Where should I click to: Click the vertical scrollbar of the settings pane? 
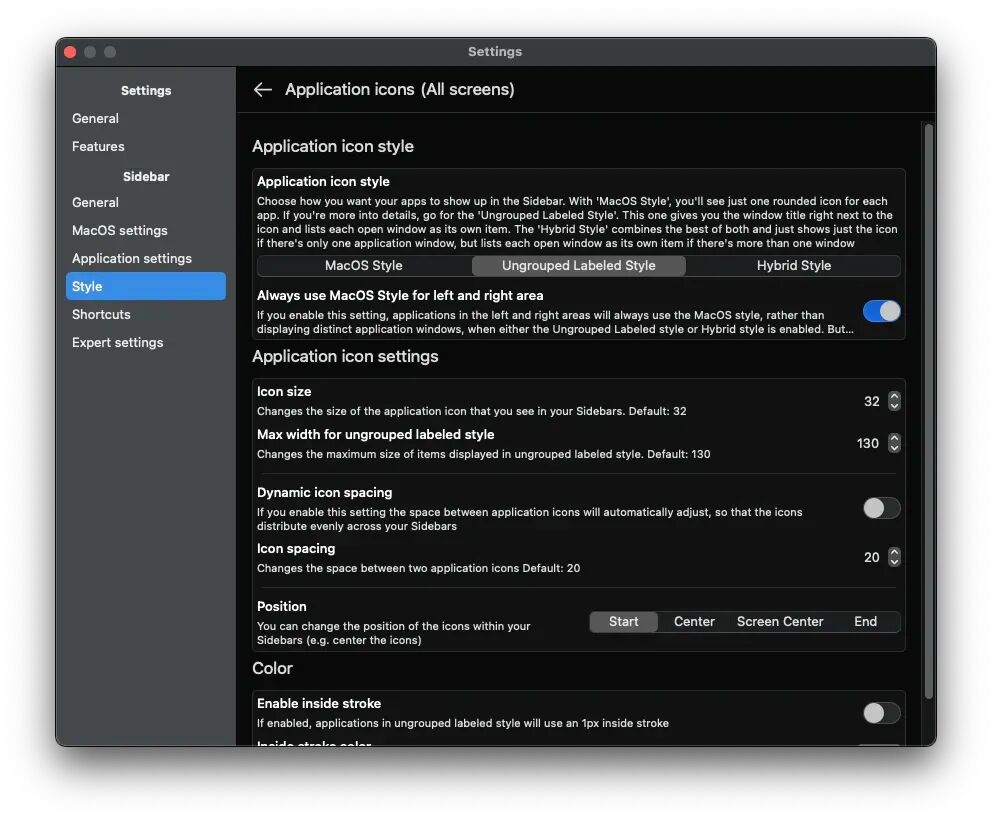click(x=929, y=411)
